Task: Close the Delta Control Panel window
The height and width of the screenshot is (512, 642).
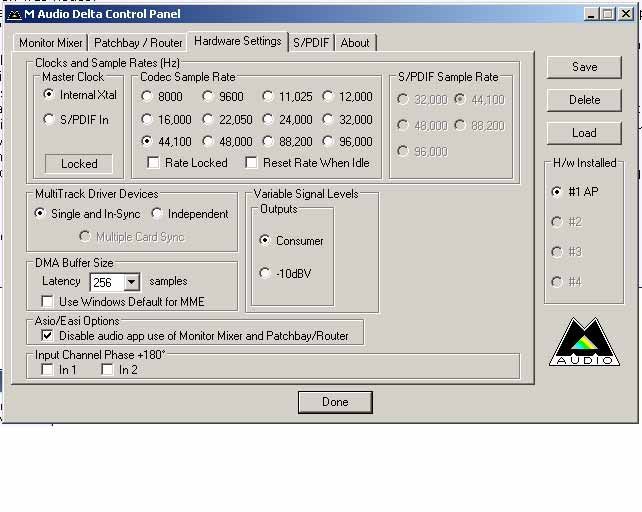Action: [626, 14]
